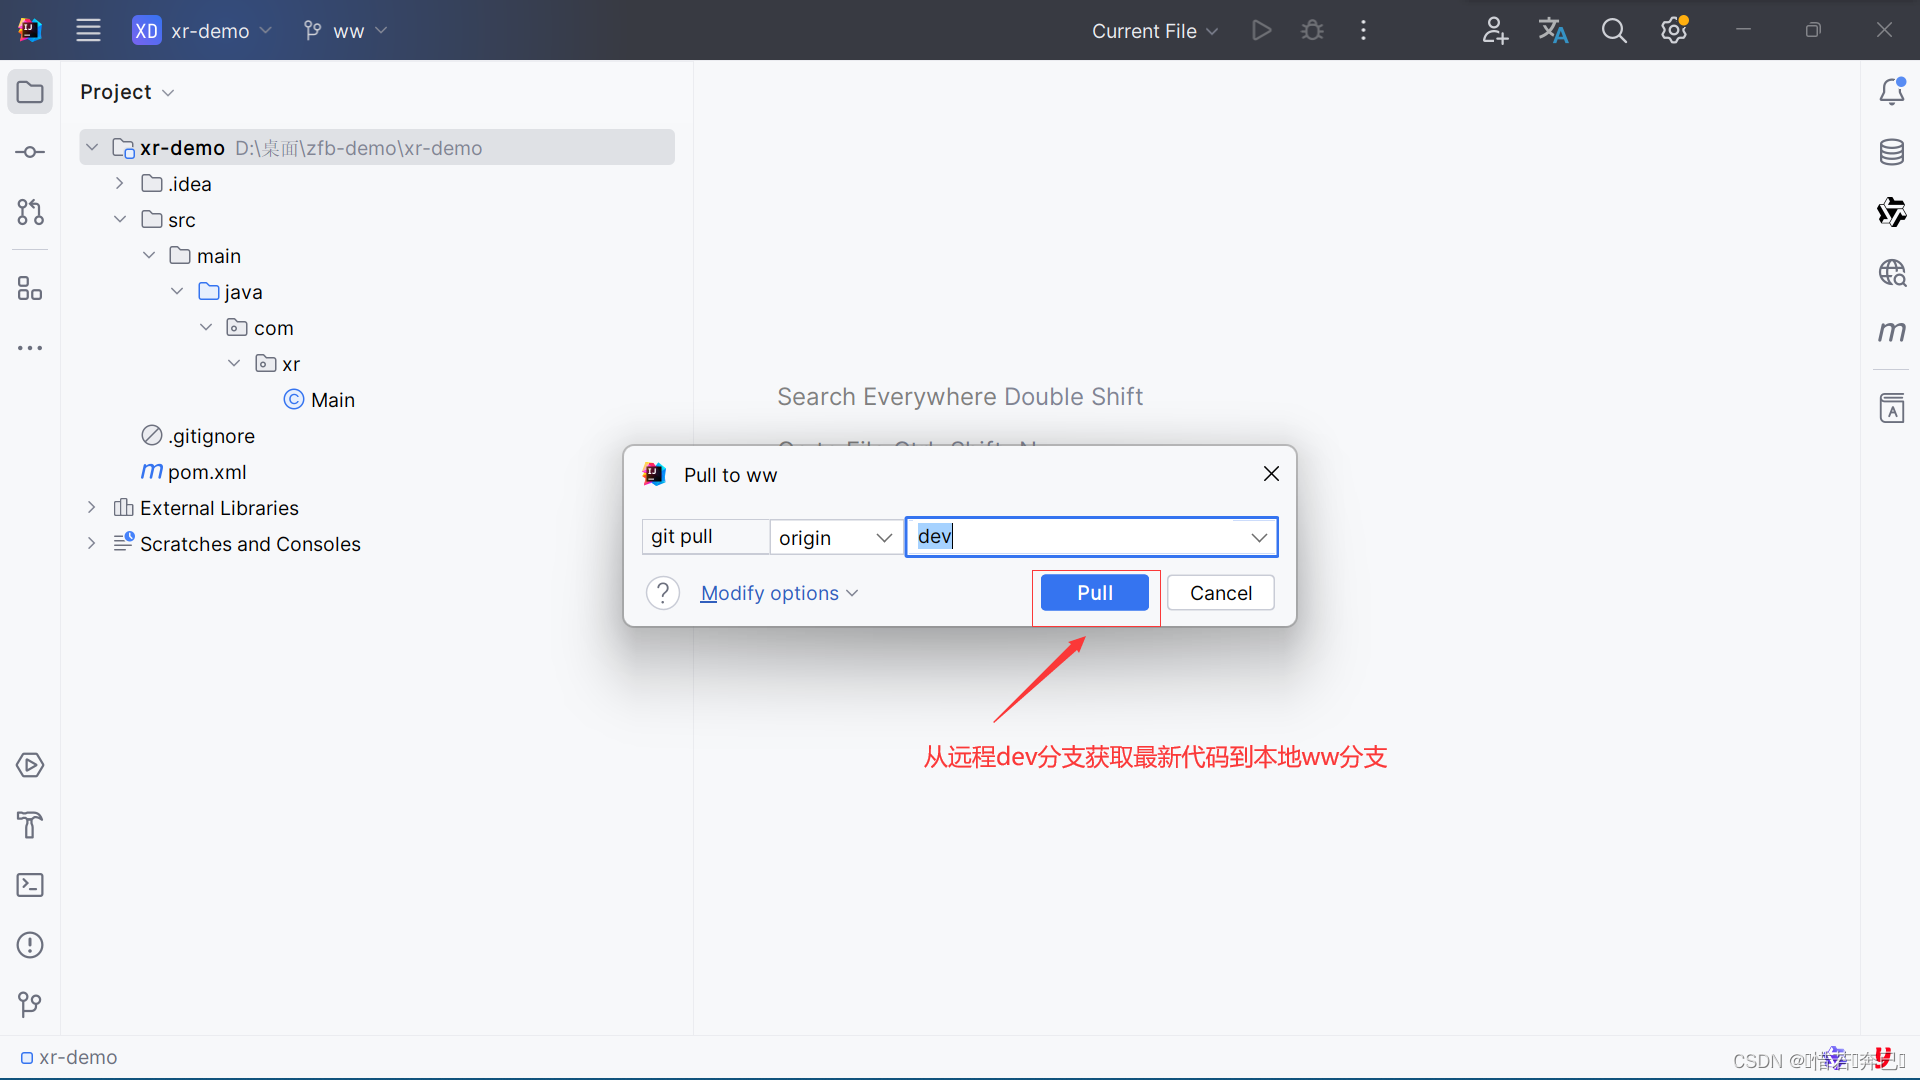
Task: Click the Run button in toolbar
Action: (x=1261, y=30)
